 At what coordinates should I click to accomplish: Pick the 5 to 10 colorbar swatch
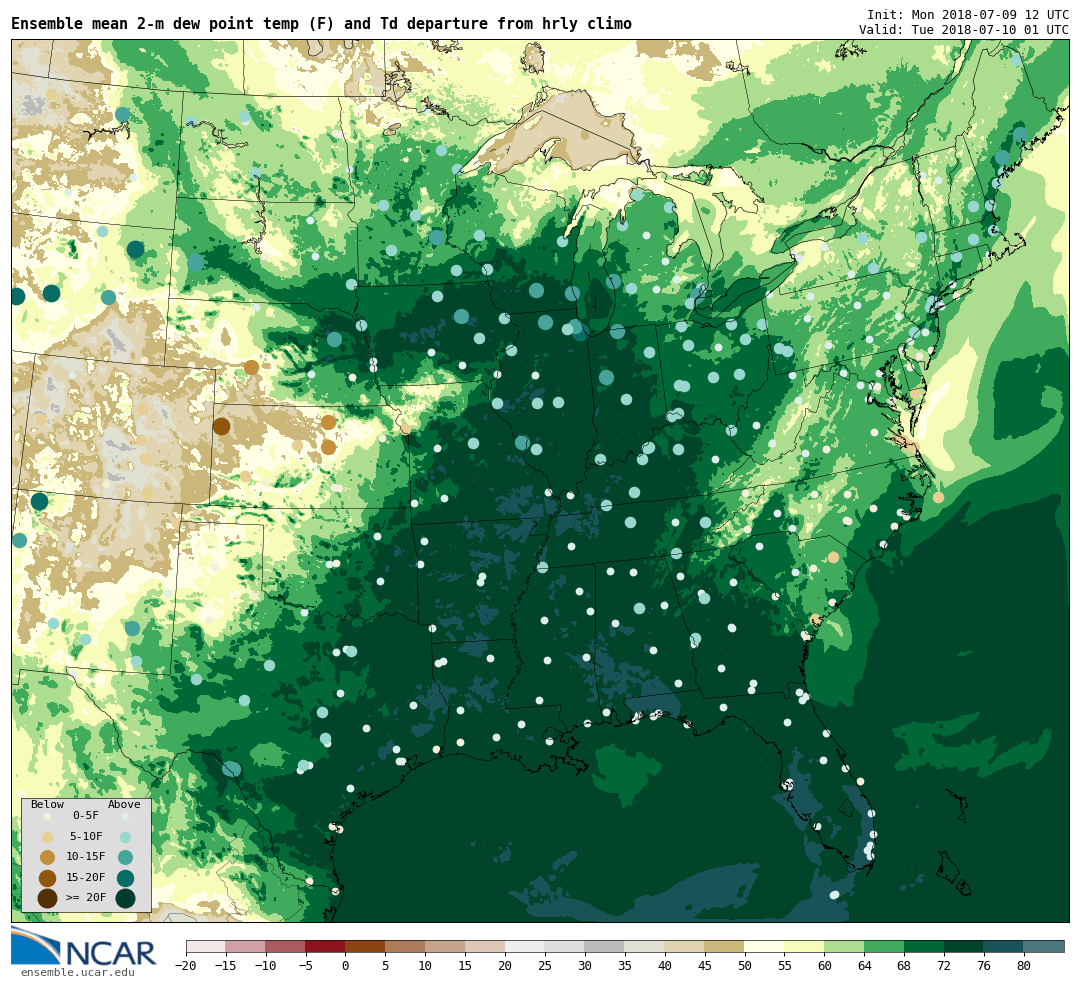coord(406,946)
